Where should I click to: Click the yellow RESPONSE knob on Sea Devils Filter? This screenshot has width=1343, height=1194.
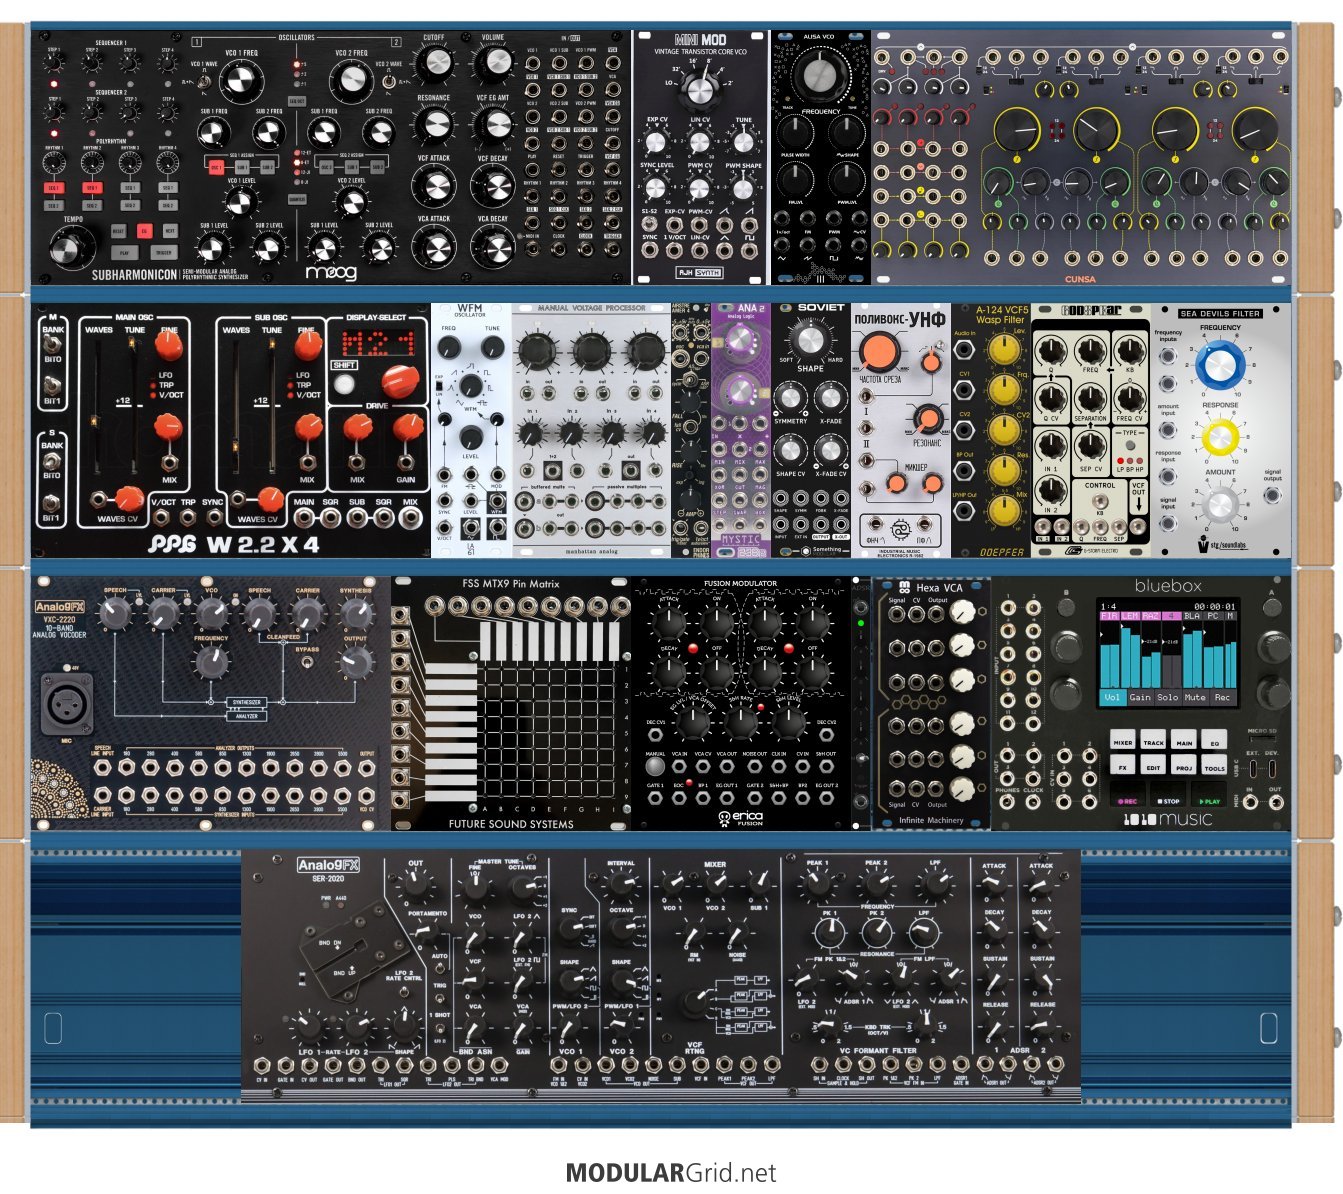(1220, 438)
